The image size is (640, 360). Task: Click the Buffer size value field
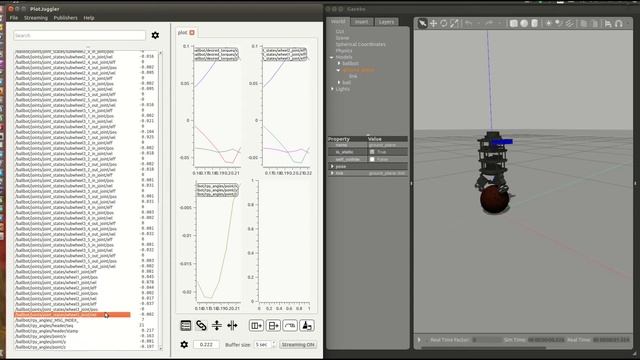tap(262, 344)
